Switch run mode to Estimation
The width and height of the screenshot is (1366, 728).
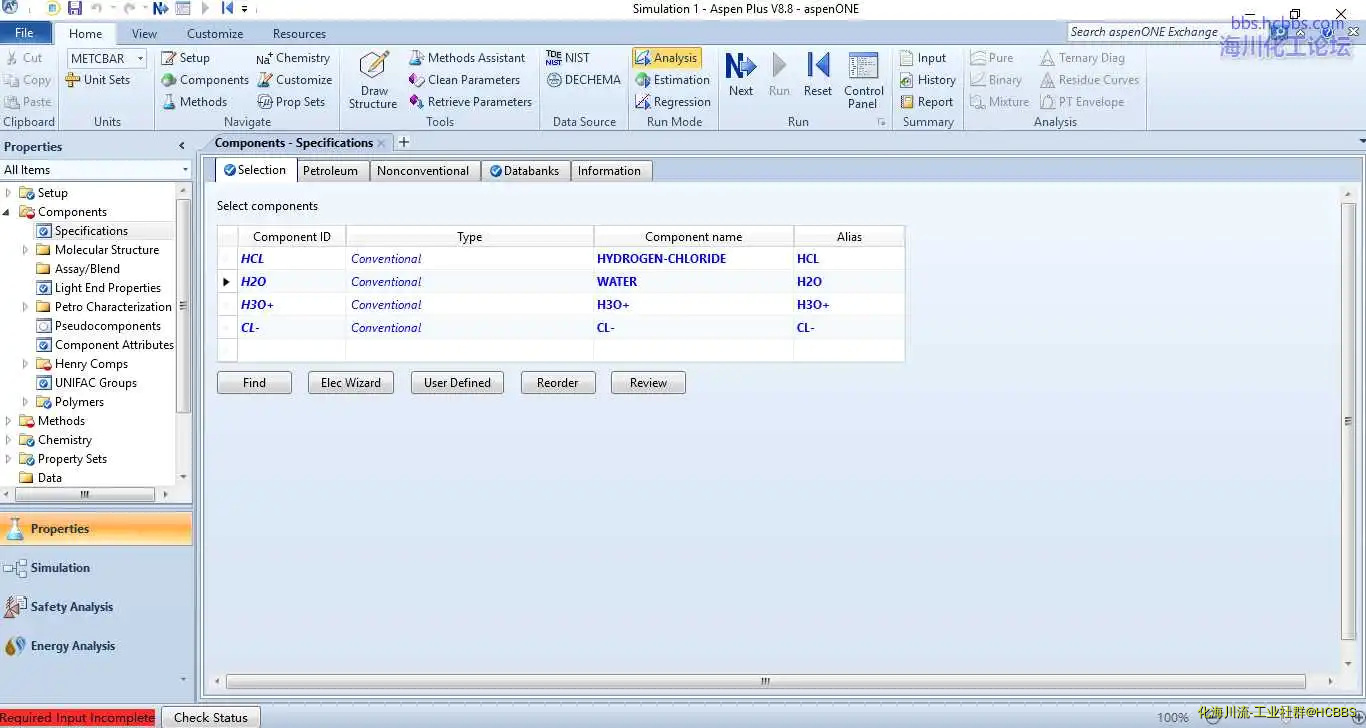[672, 80]
